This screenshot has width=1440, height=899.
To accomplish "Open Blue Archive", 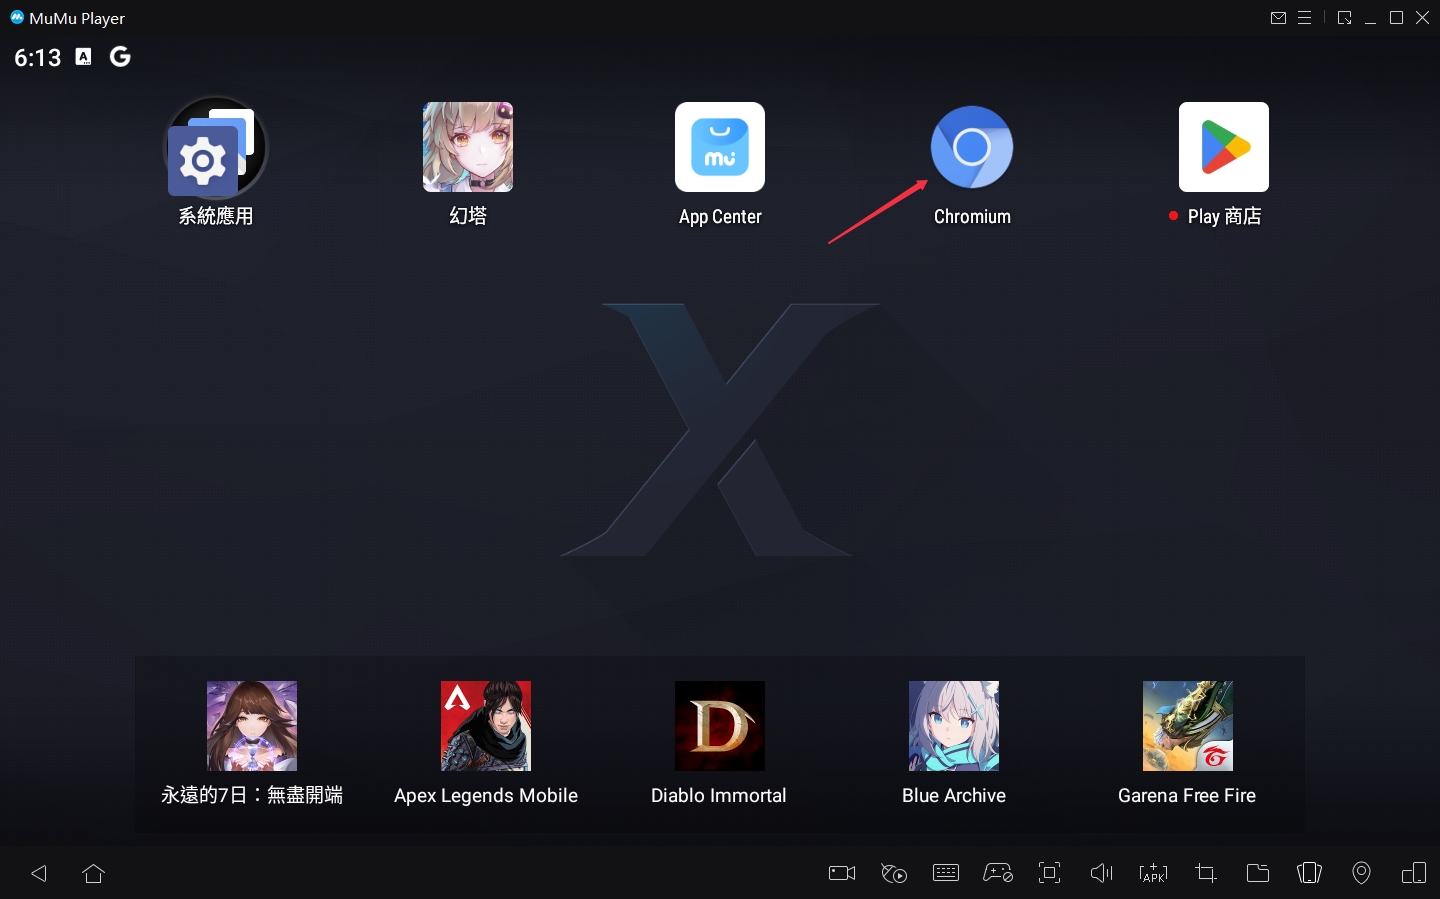I will pos(954,726).
